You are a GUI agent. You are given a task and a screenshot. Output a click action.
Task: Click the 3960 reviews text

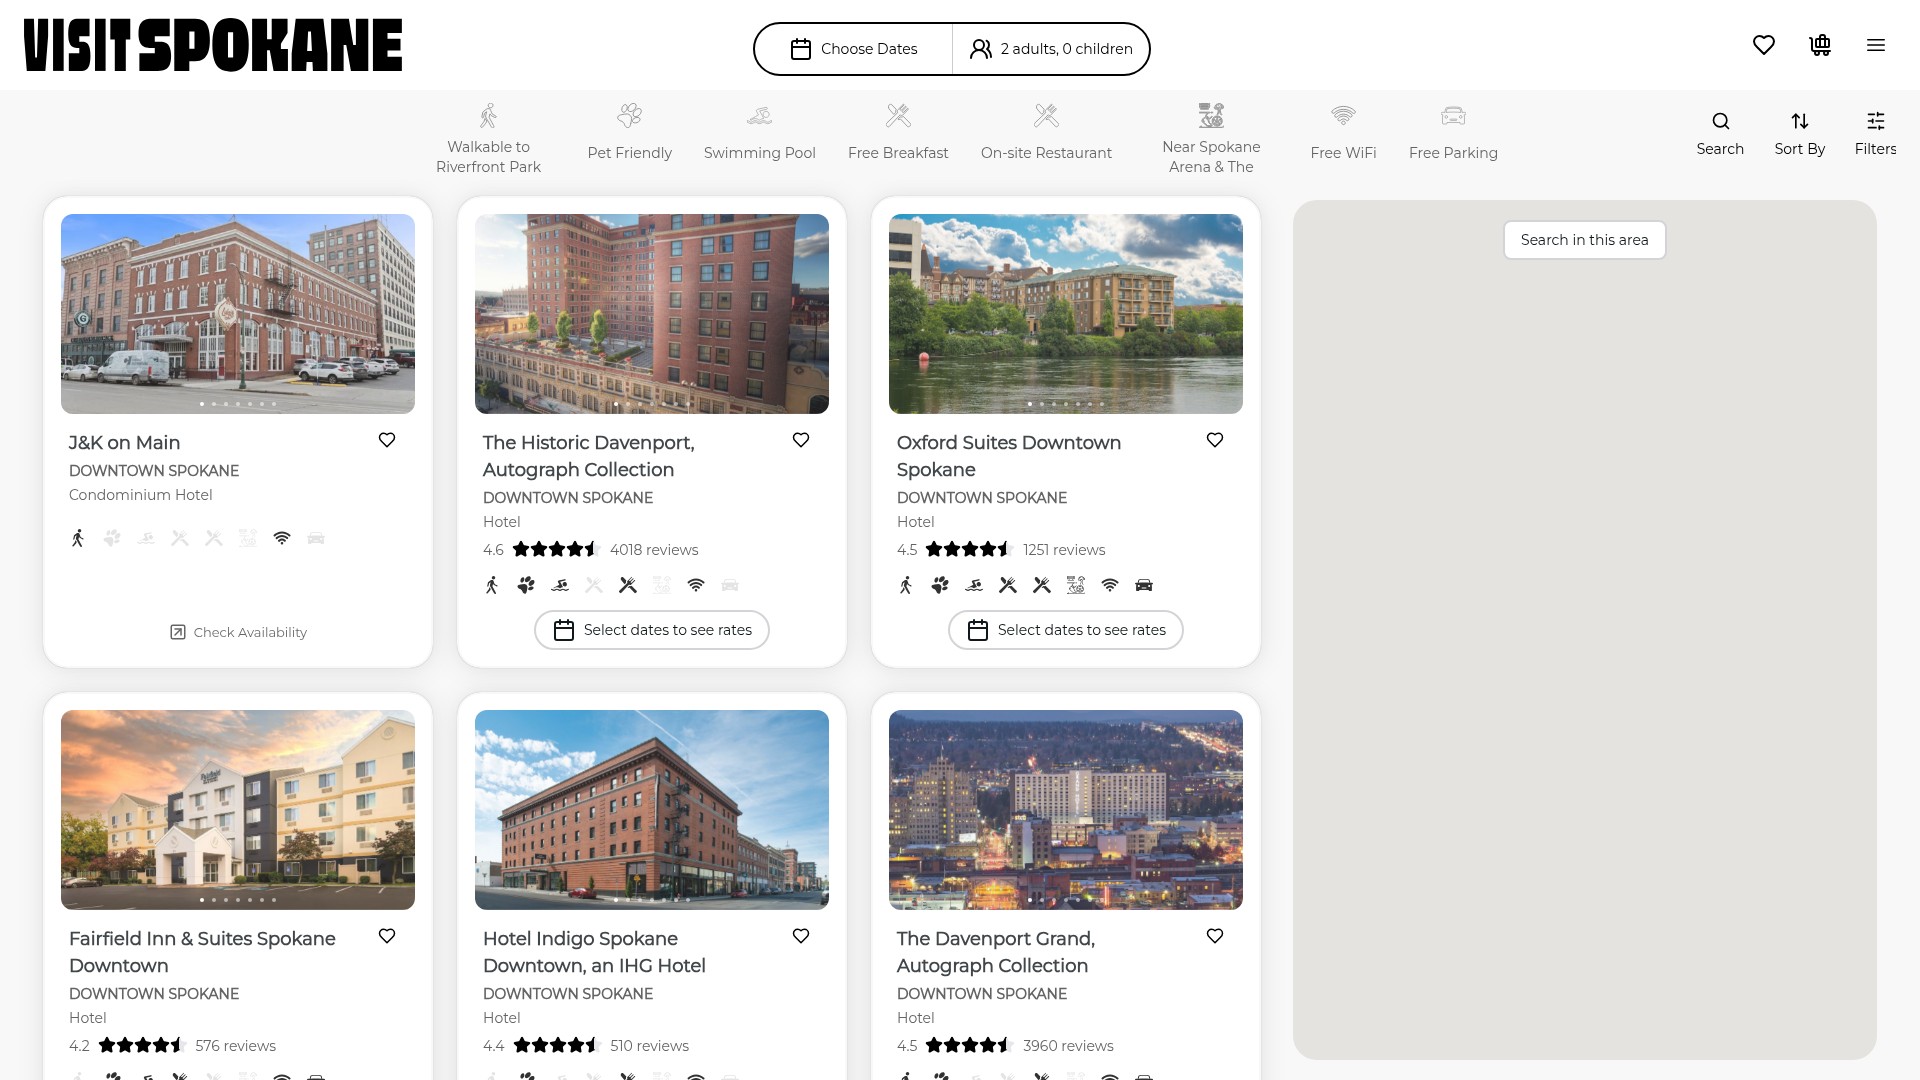(x=1068, y=1046)
